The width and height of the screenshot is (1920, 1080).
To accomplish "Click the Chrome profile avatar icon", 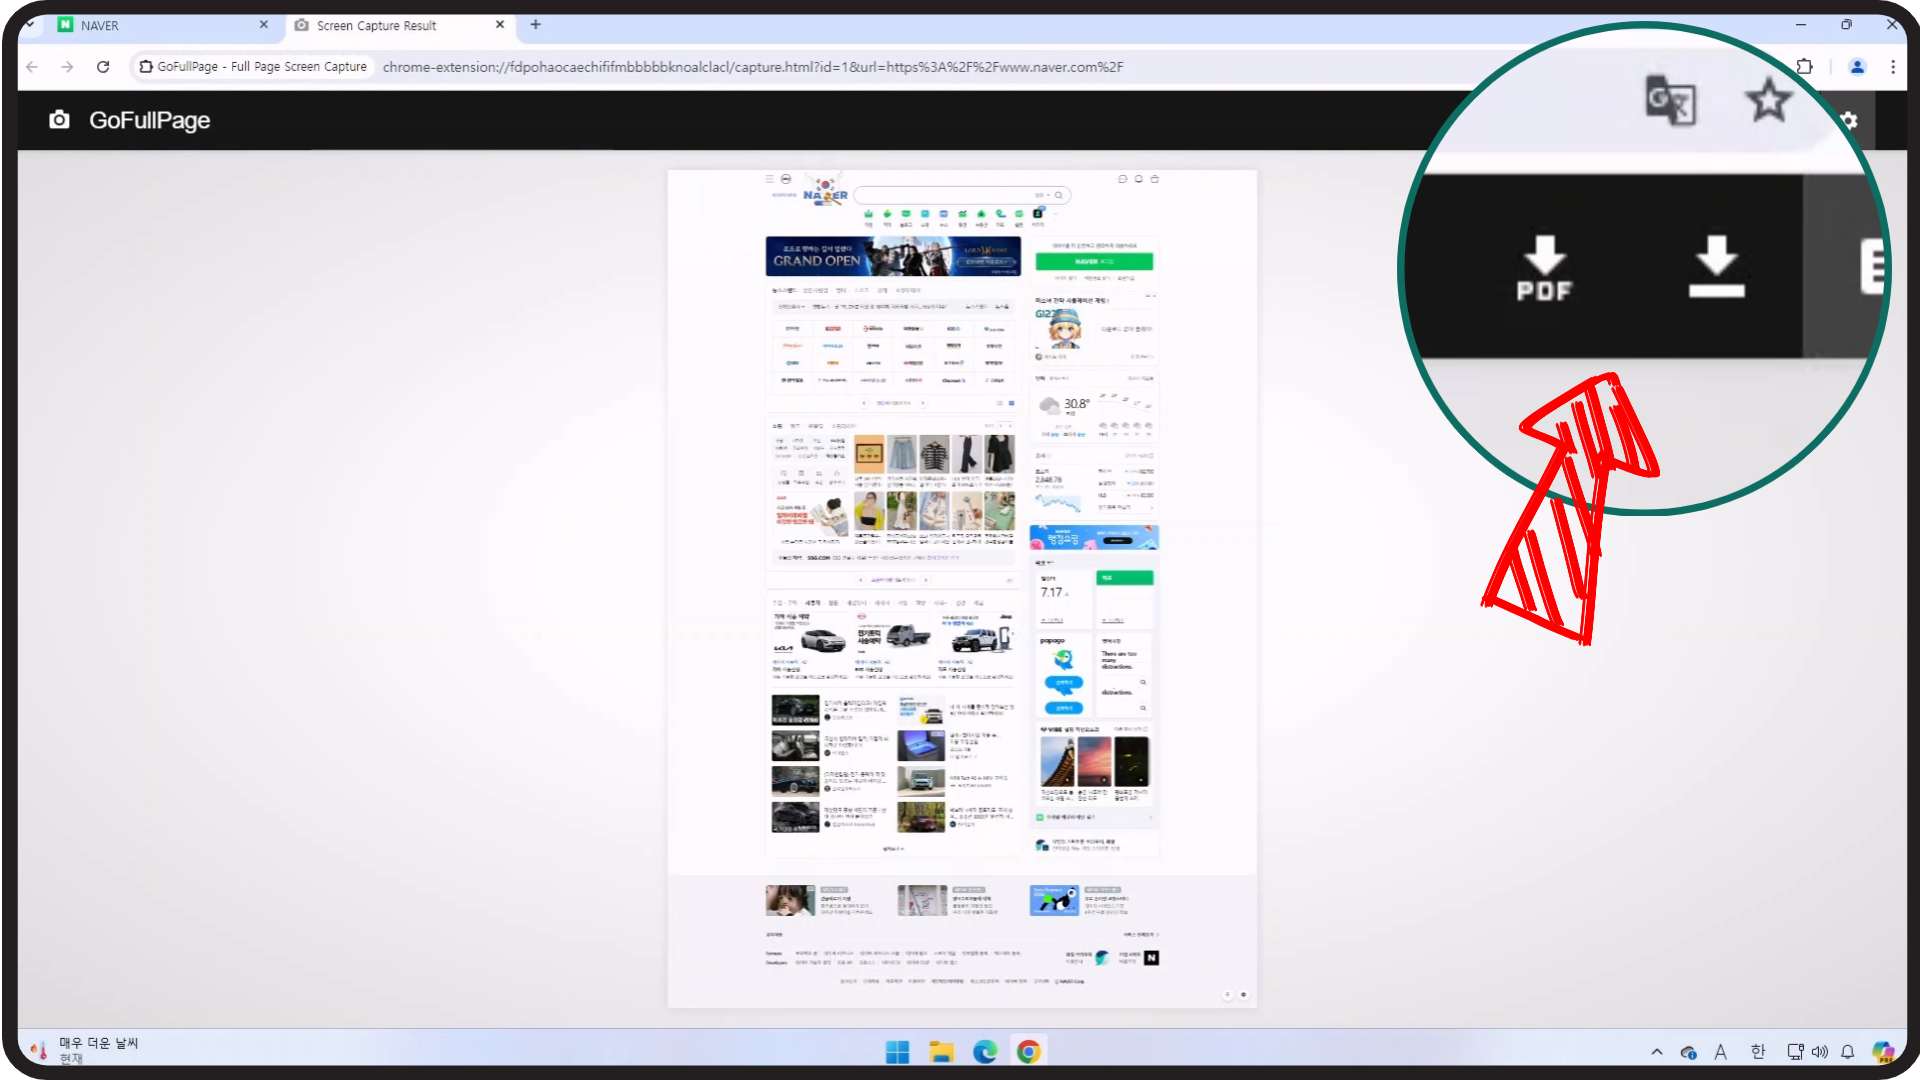I will point(1857,67).
